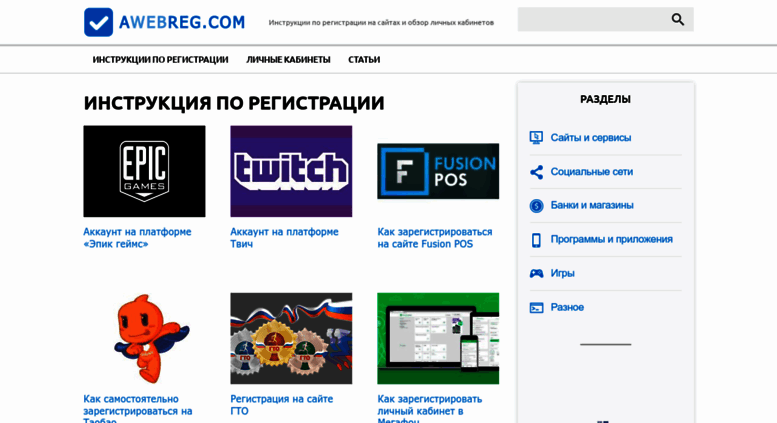Image resolution: width=777 pixels, height=423 pixels.
Task: Click the AWEBREG.COM site title
Action: coord(181,22)
